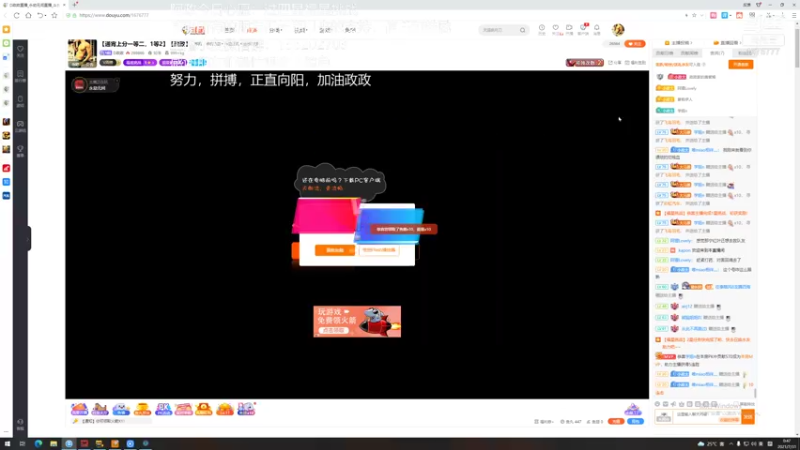This screenshot has height=450, width=800.
Task: Click the purple backpack icon beside gift bar
Action: [633, 409]
